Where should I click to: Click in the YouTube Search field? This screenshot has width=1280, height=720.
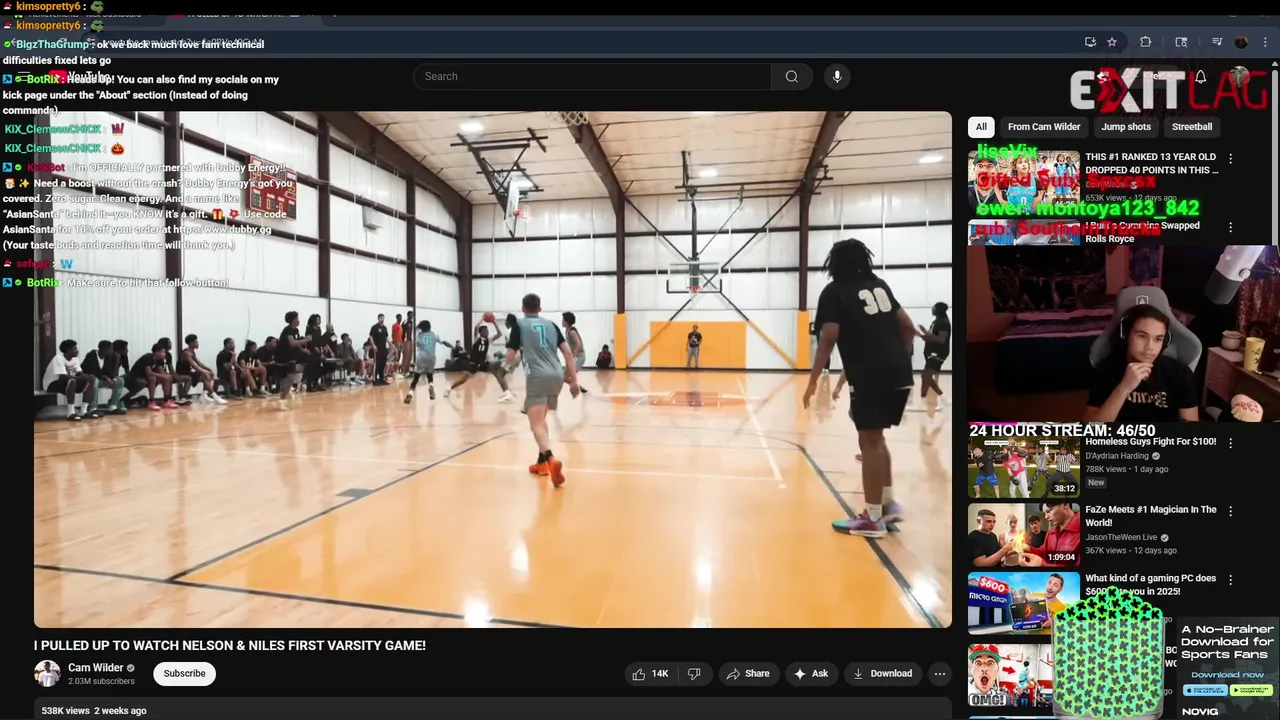pos(592,77)
